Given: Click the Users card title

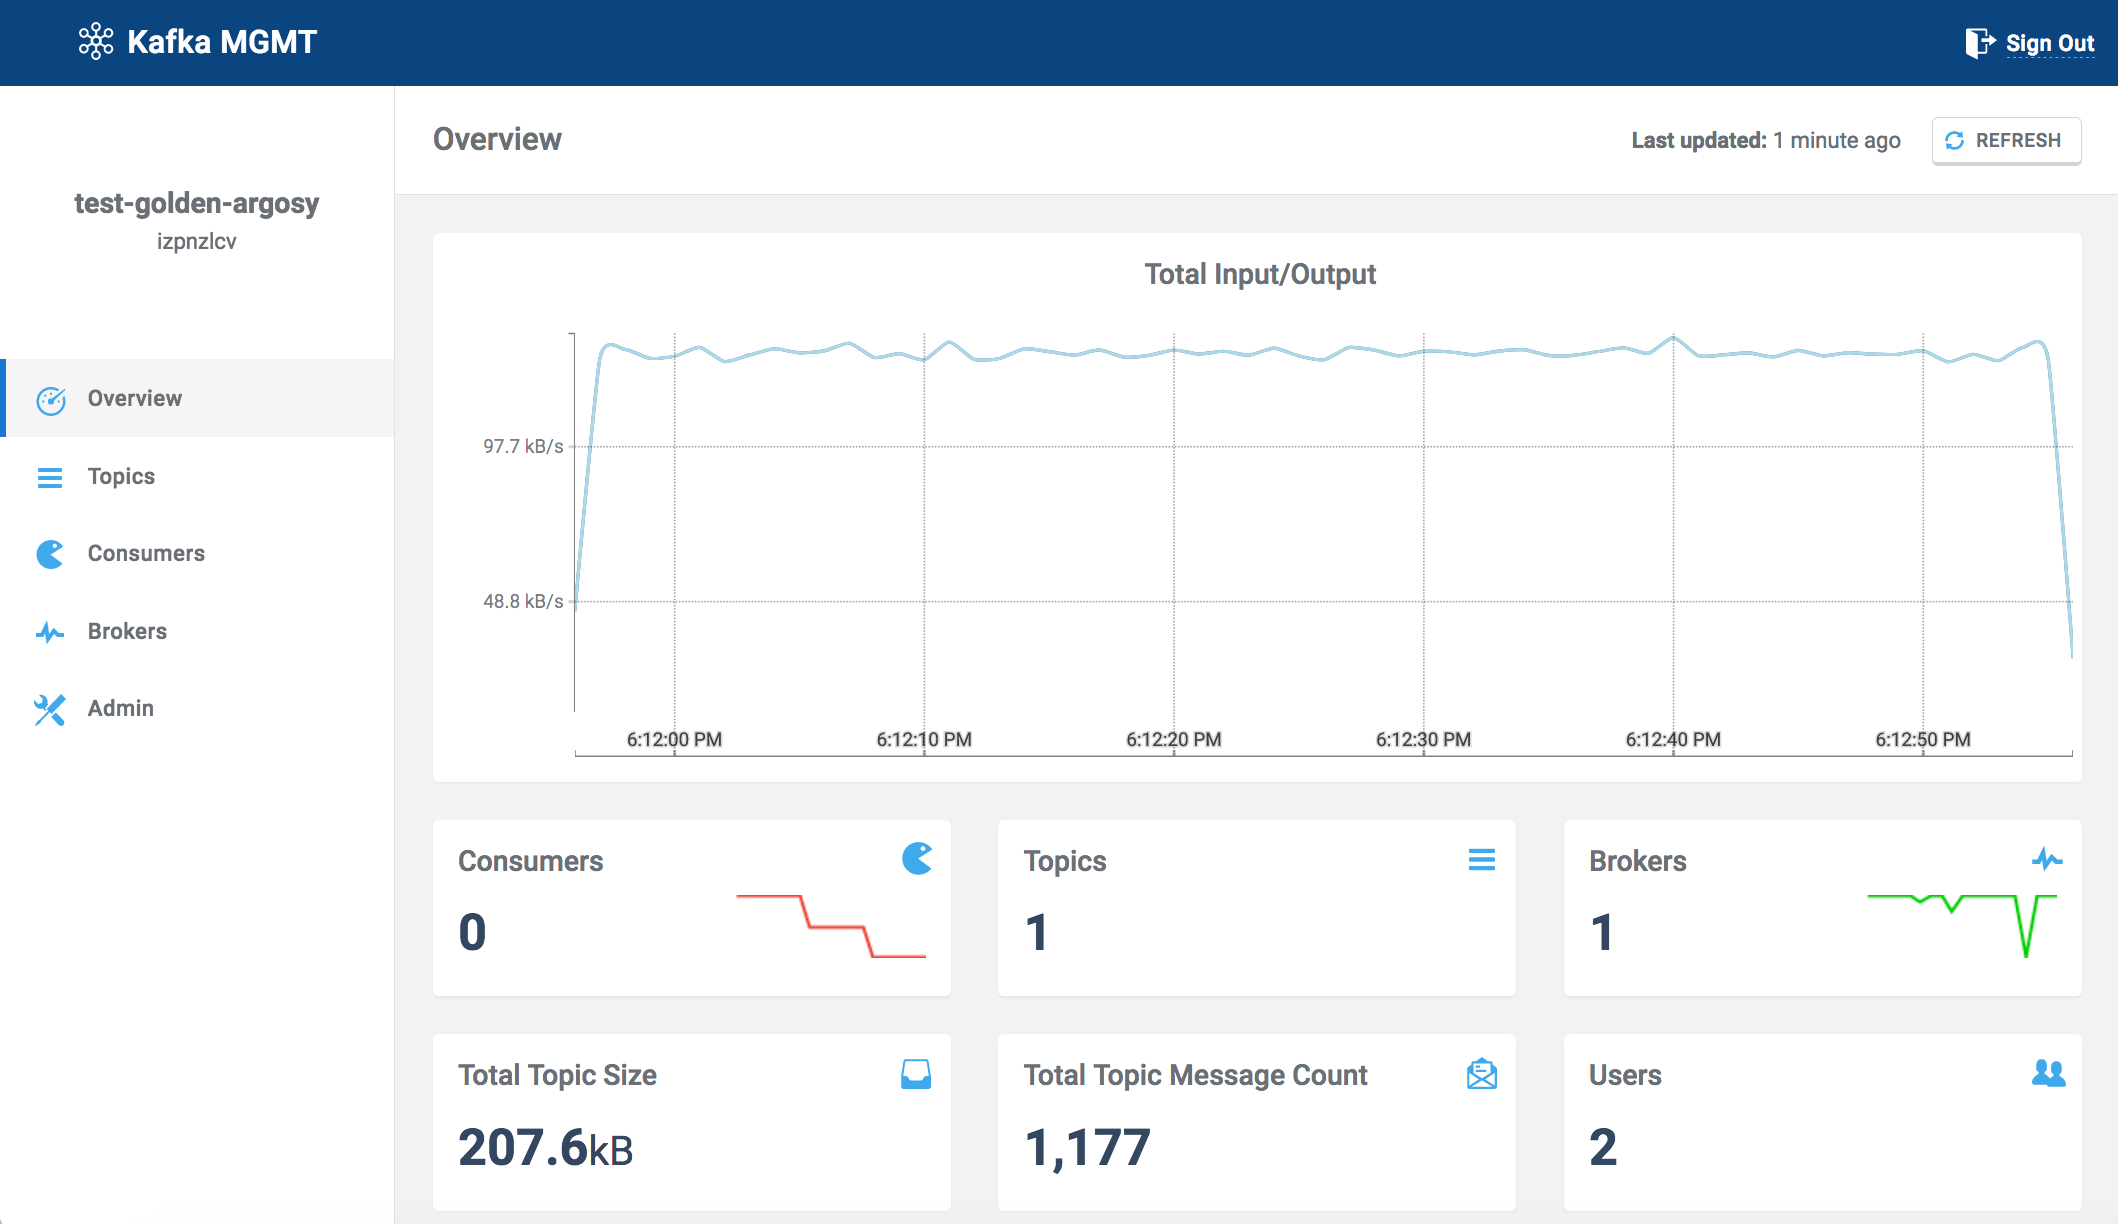Looking at the screenshot, I should (x=1625, y=1075).
